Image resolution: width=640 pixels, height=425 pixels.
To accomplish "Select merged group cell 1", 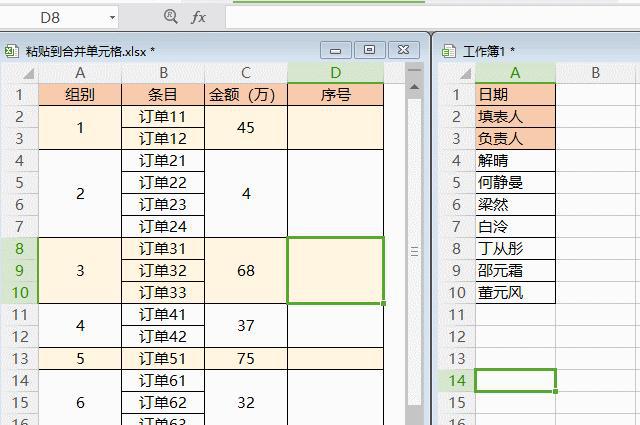I will (80, 128).
